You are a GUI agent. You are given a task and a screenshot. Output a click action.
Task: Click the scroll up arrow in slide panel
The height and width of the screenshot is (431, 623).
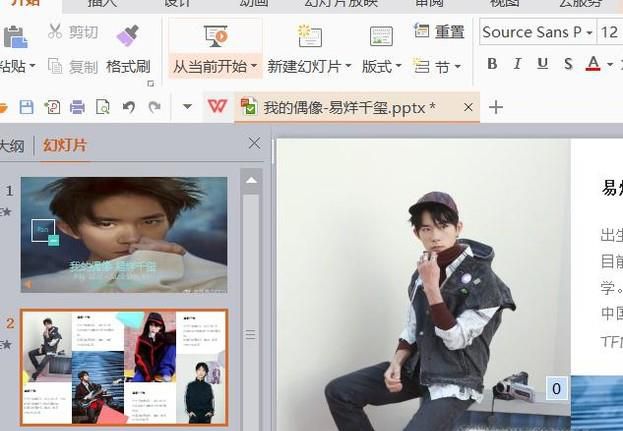pyautogui.click(x=252, y=180)
